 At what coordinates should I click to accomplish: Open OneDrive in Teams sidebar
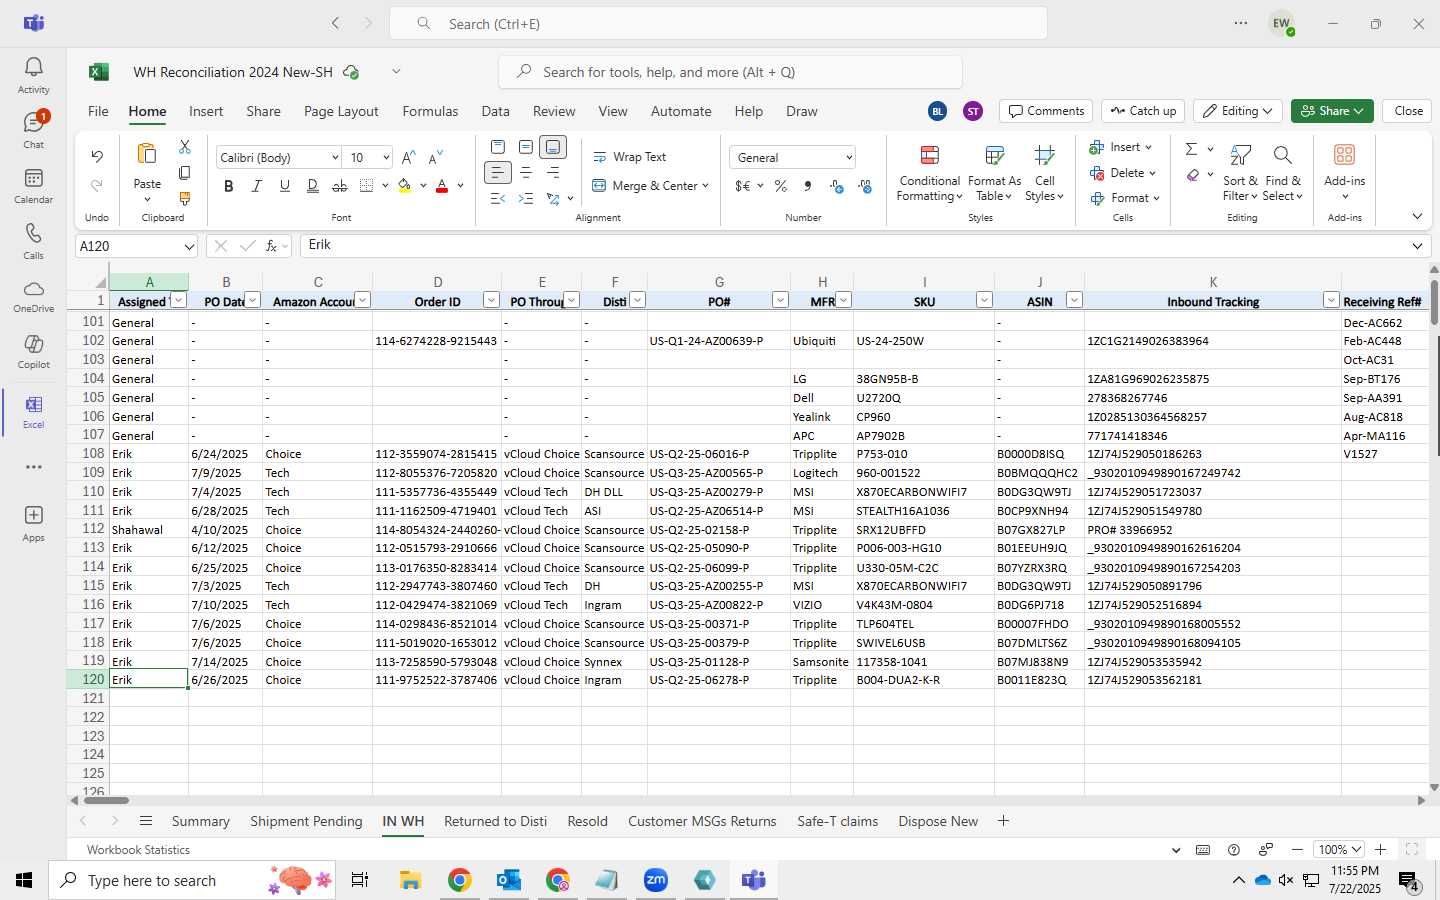click(x=33, y=296)
